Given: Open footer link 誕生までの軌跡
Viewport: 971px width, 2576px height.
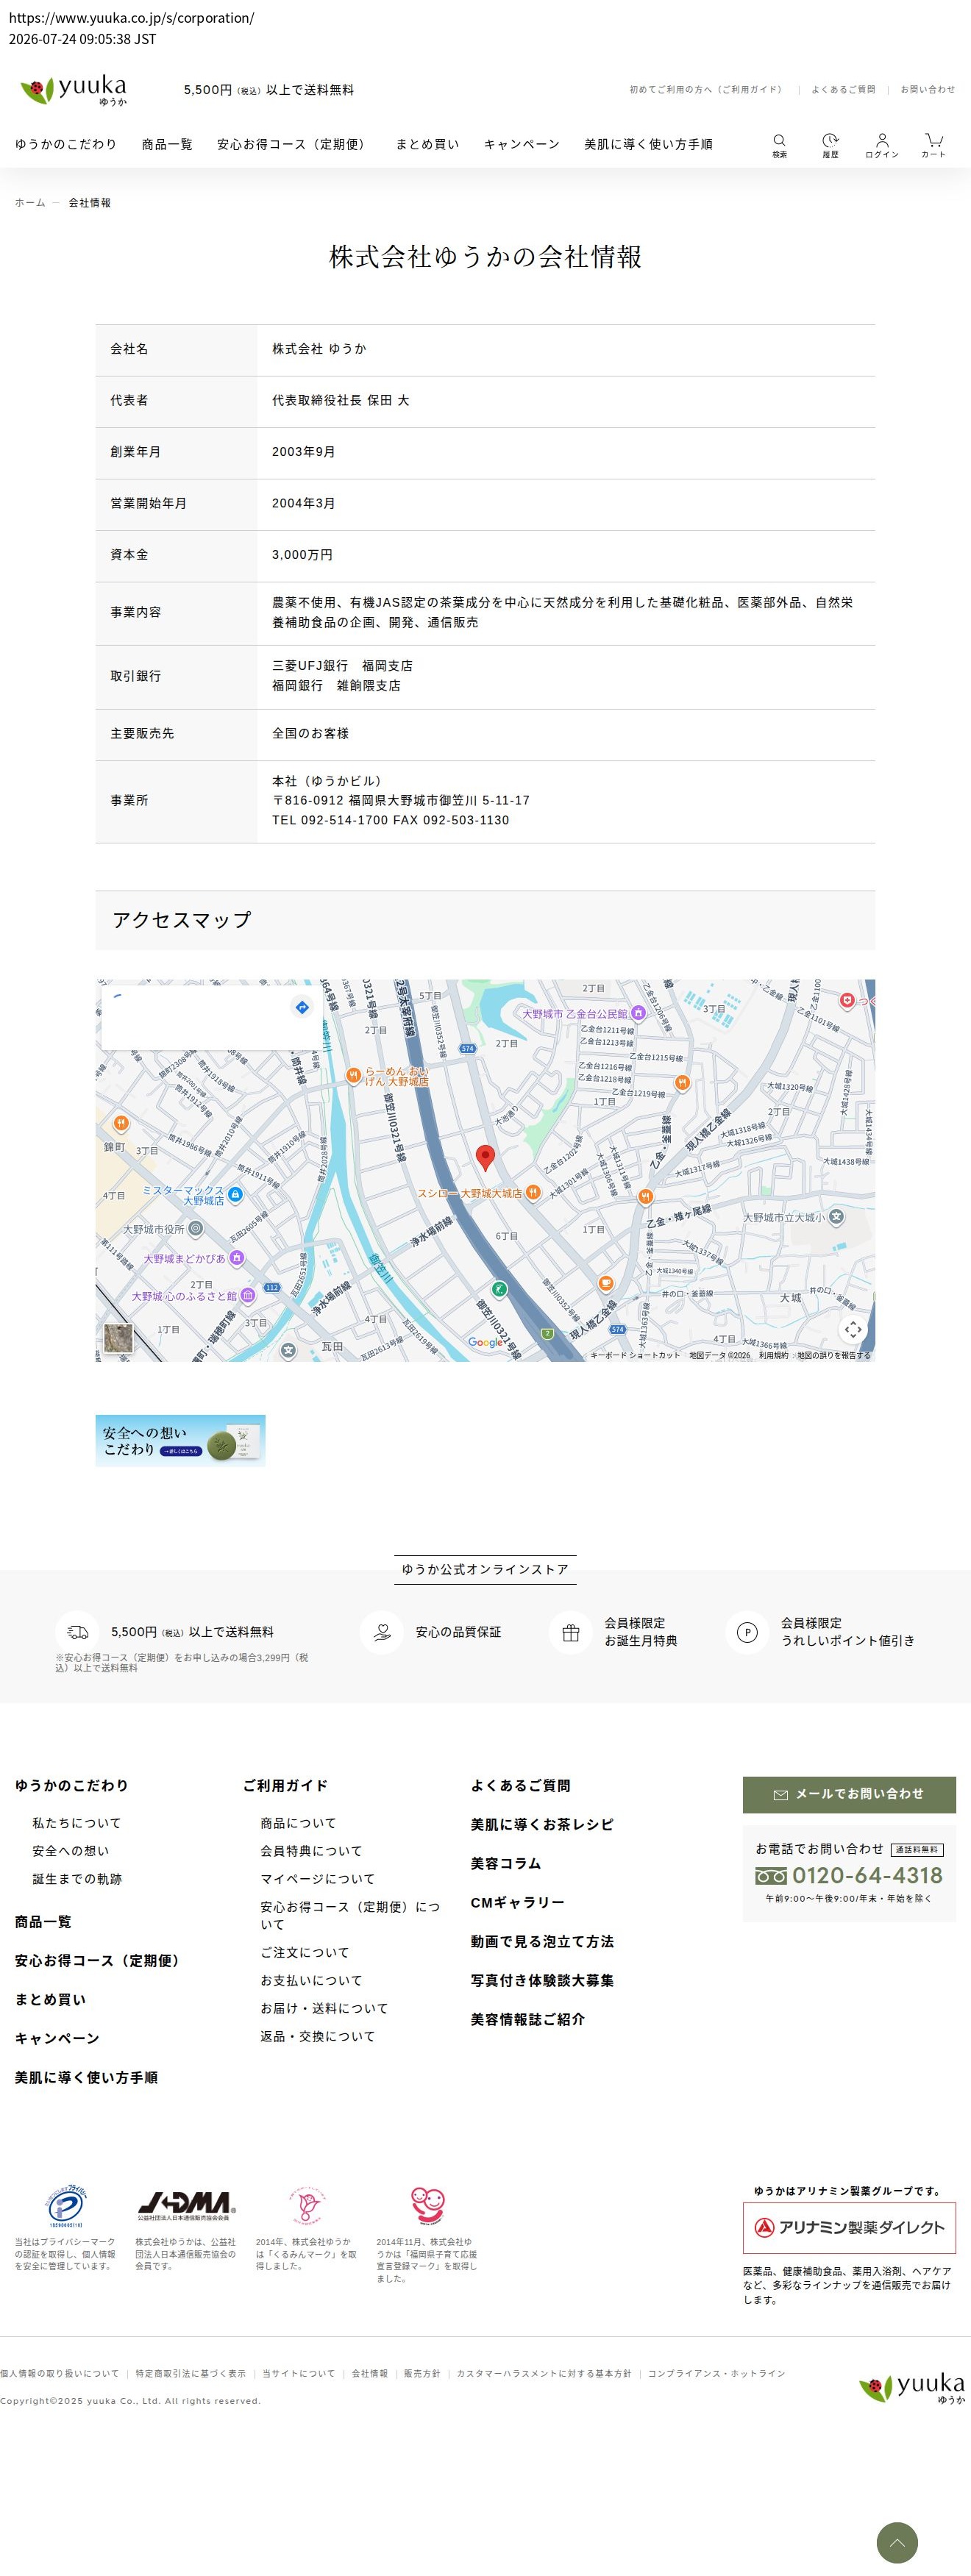Looking at the screenshot, I should 77,1879.
